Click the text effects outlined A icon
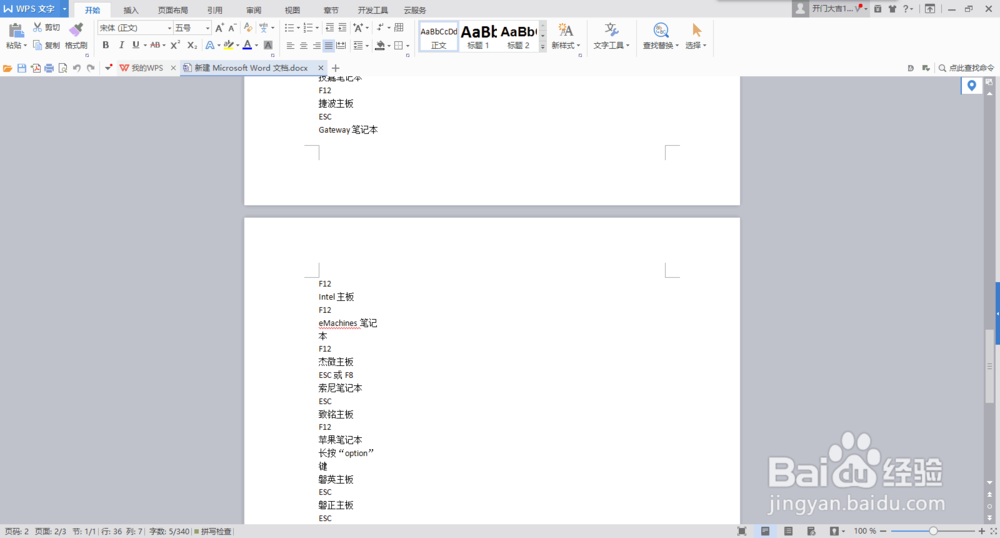Screen dimensions: 1000x538 click(x=210, y=45)
